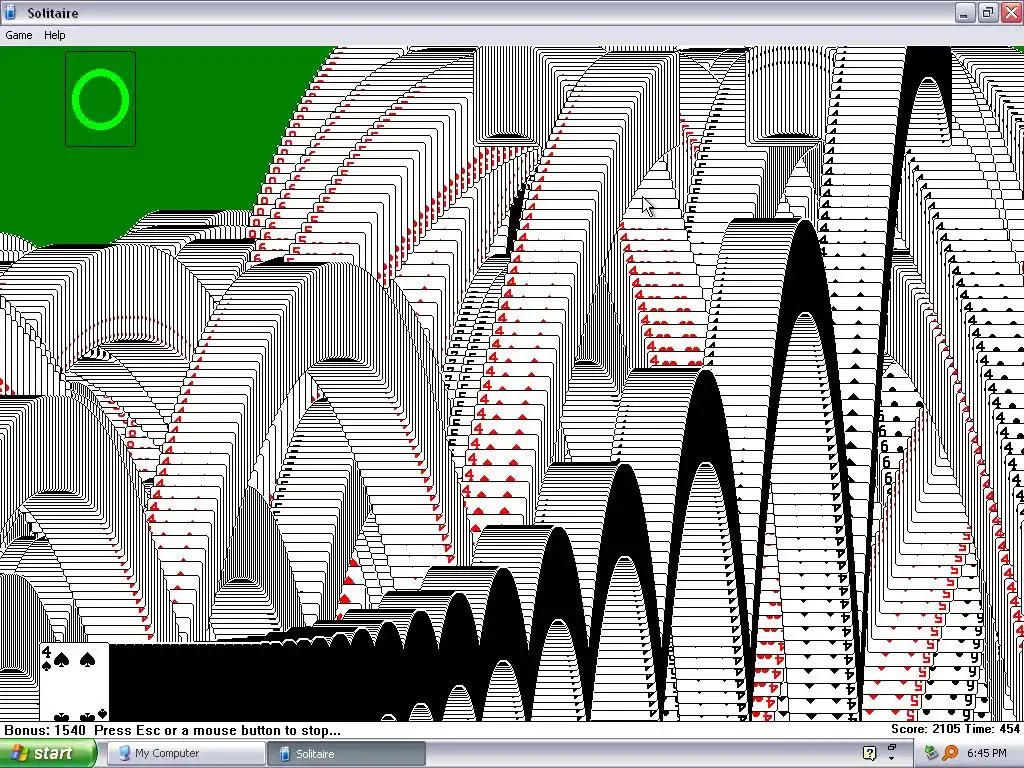Click the Solitaire title bar icon
Viewport: 1024px width, 768px height.
coord(11,12)
